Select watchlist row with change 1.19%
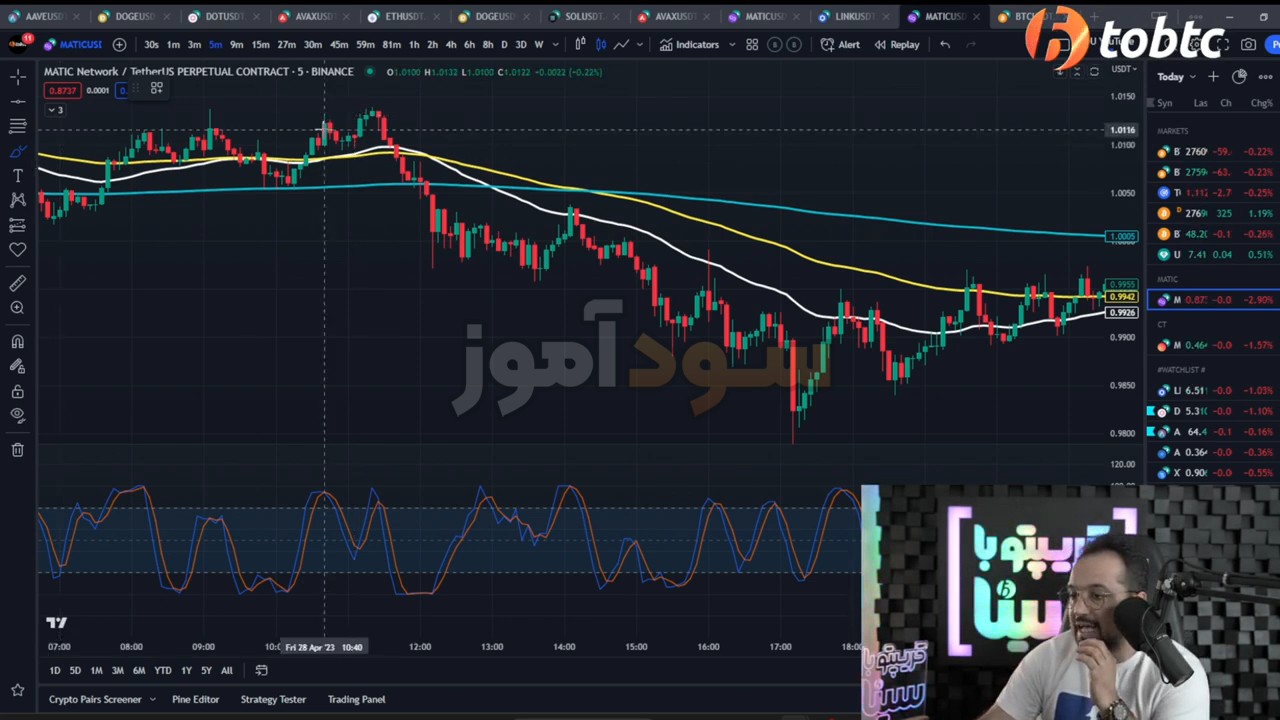This screenshot has height=720, width=1280. 1215,213
